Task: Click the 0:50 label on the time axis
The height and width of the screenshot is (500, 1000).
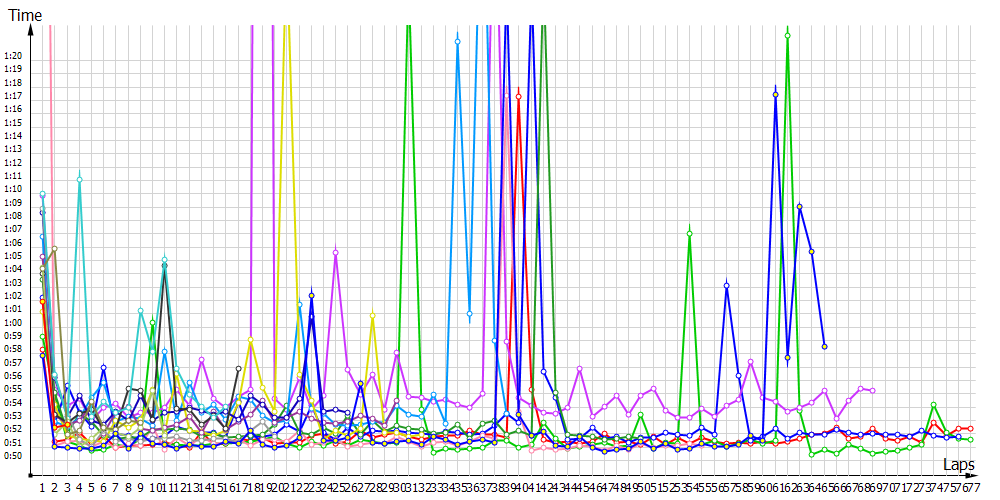Action: click(14, 455)
